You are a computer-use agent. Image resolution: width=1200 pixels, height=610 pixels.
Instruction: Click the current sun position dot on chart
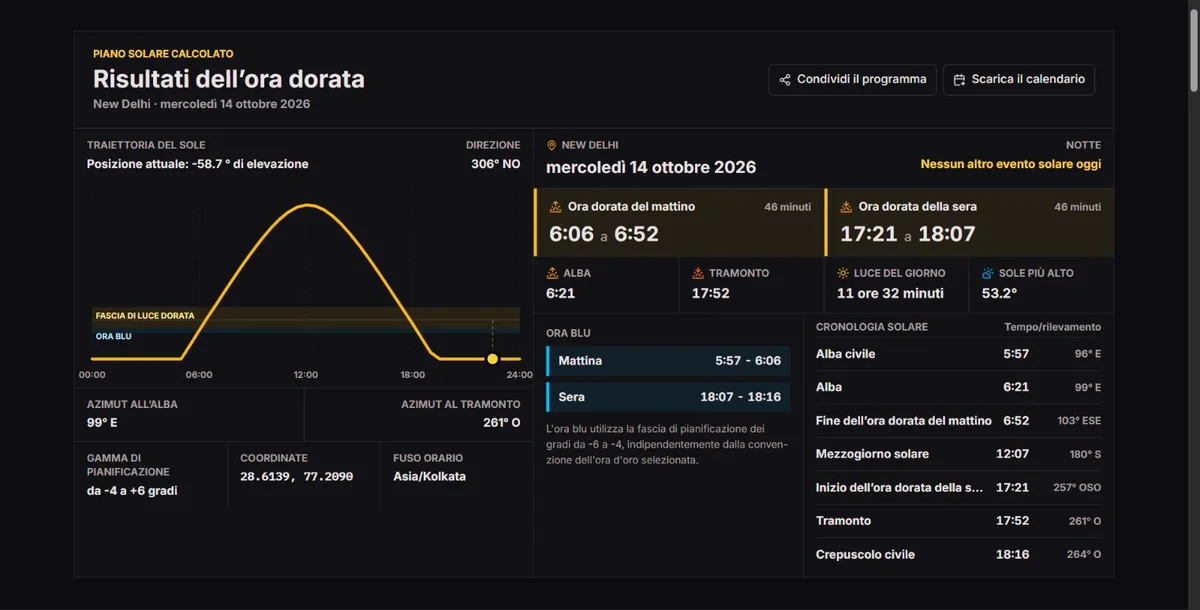coord(492,358)
